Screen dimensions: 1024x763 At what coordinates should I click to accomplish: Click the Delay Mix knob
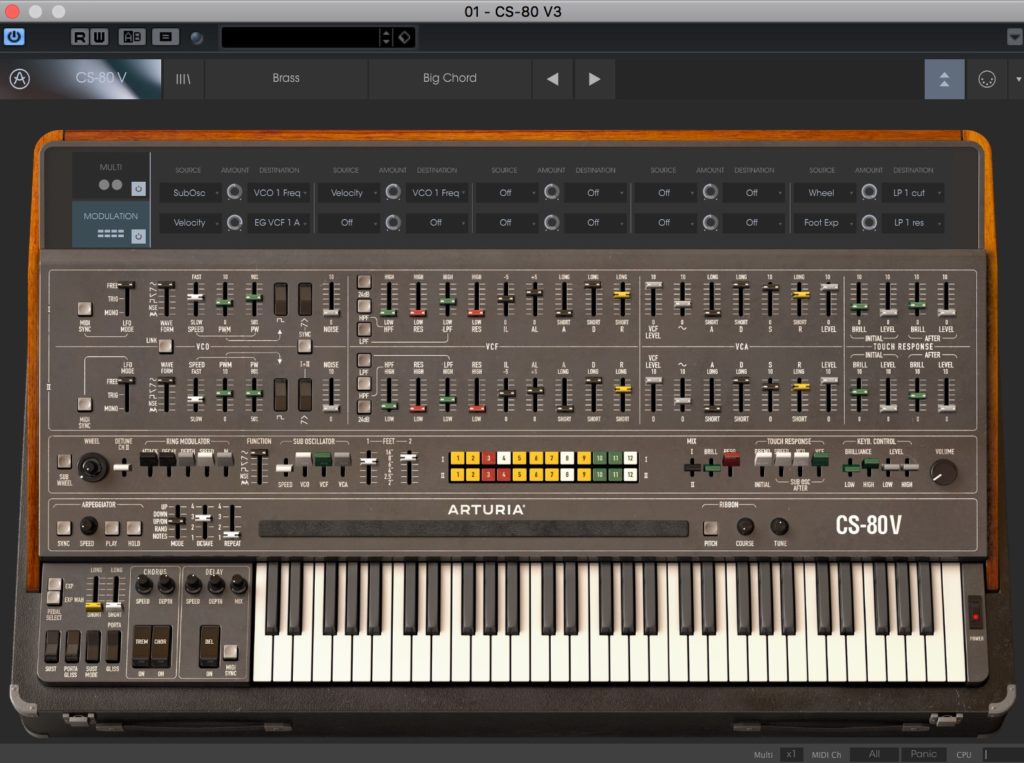238,584
